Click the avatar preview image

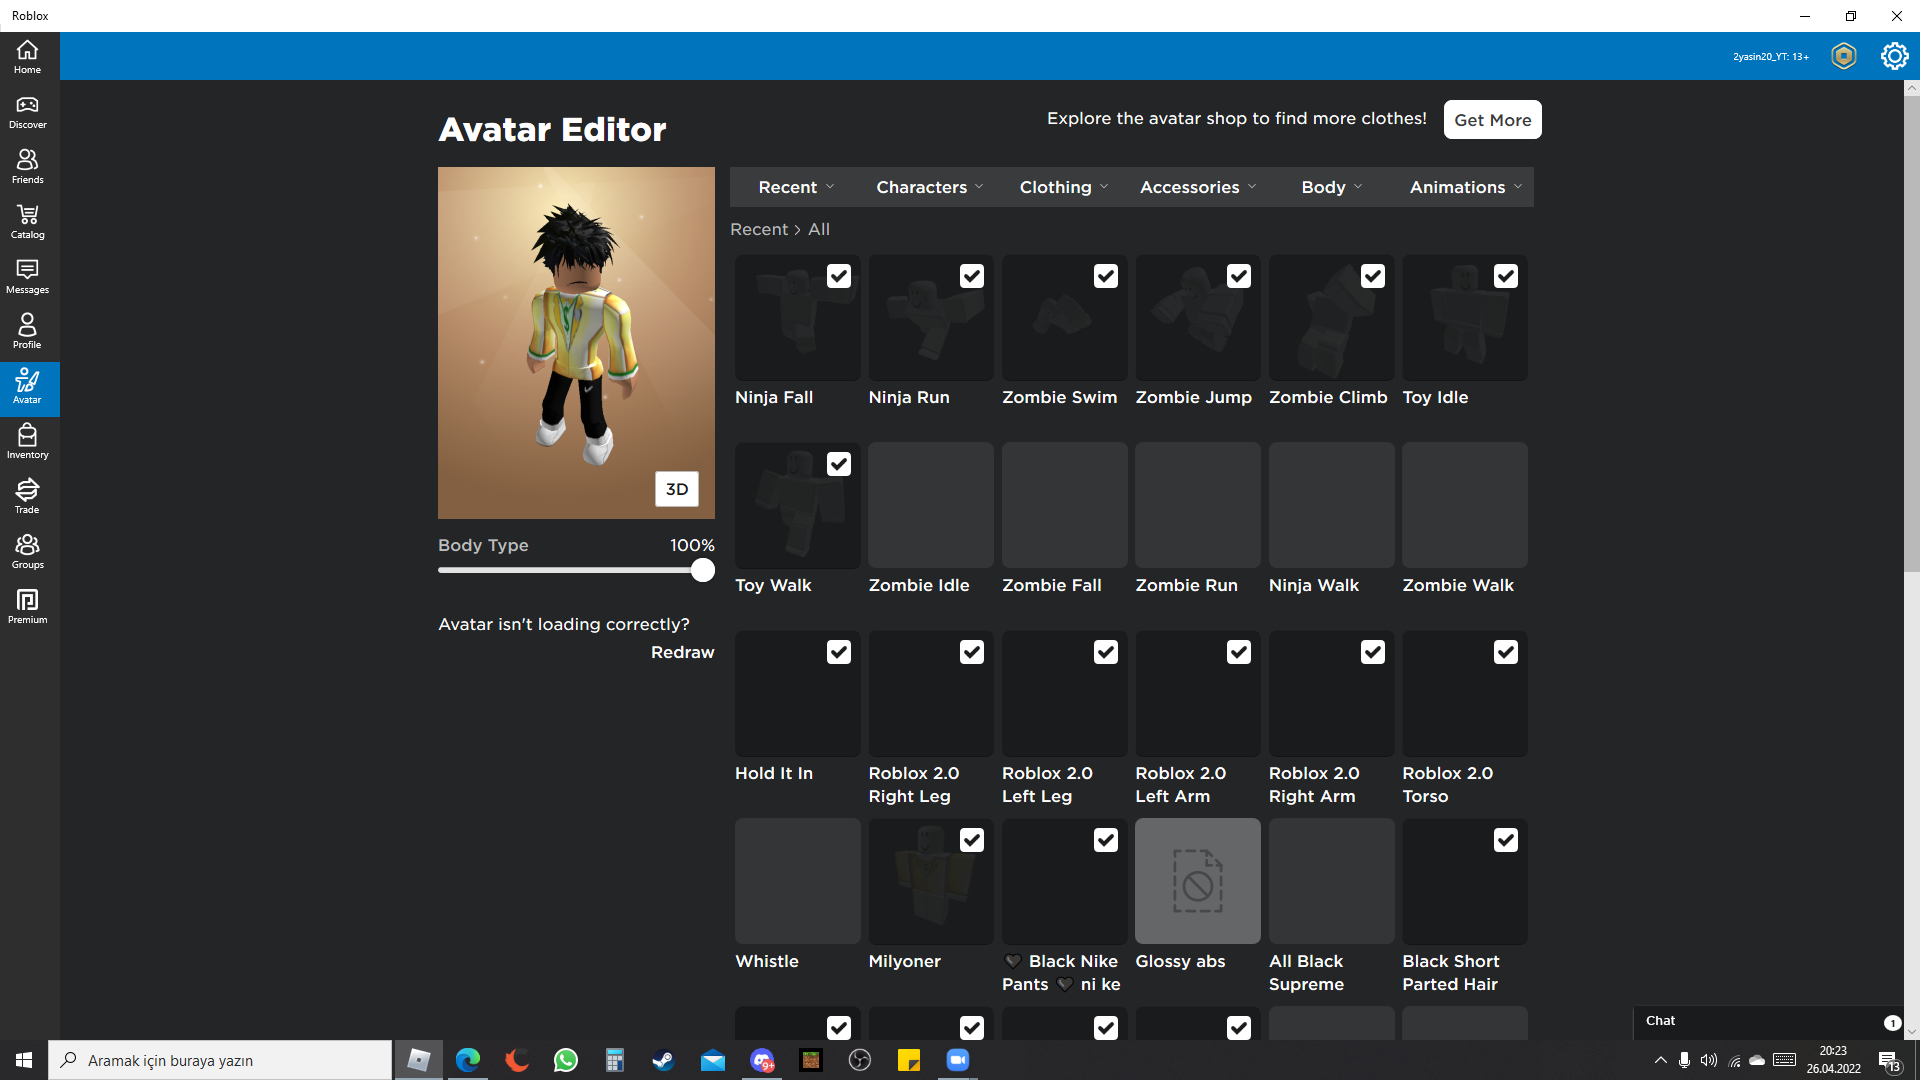576,343
